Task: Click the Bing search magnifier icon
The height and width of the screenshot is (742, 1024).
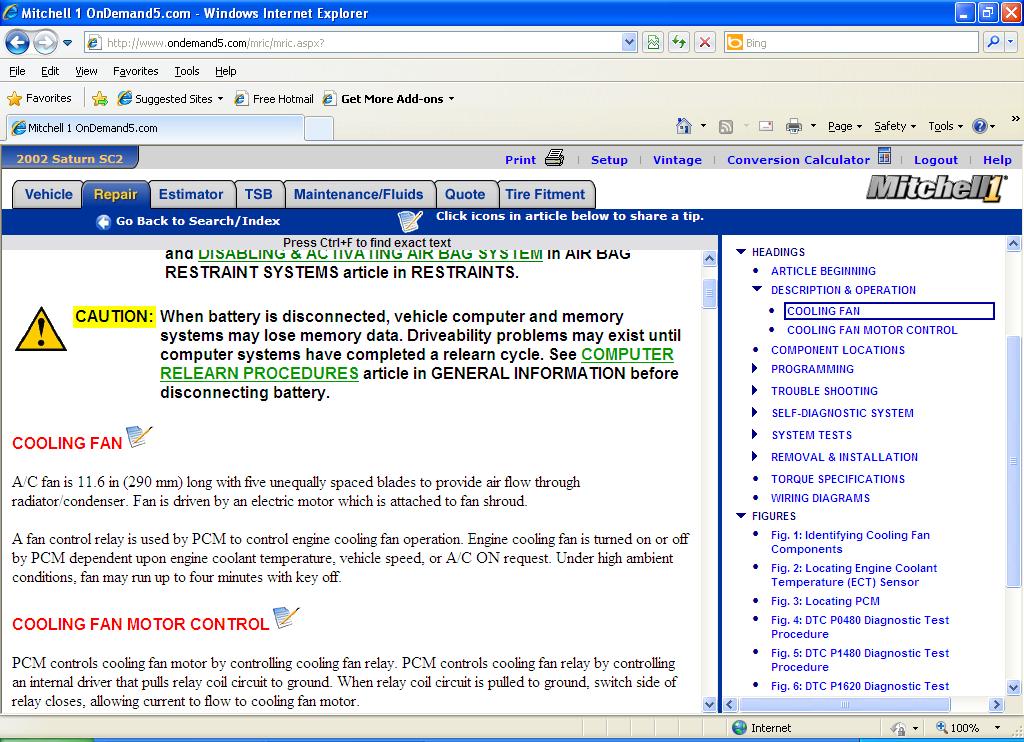Action: pos(993,42)
